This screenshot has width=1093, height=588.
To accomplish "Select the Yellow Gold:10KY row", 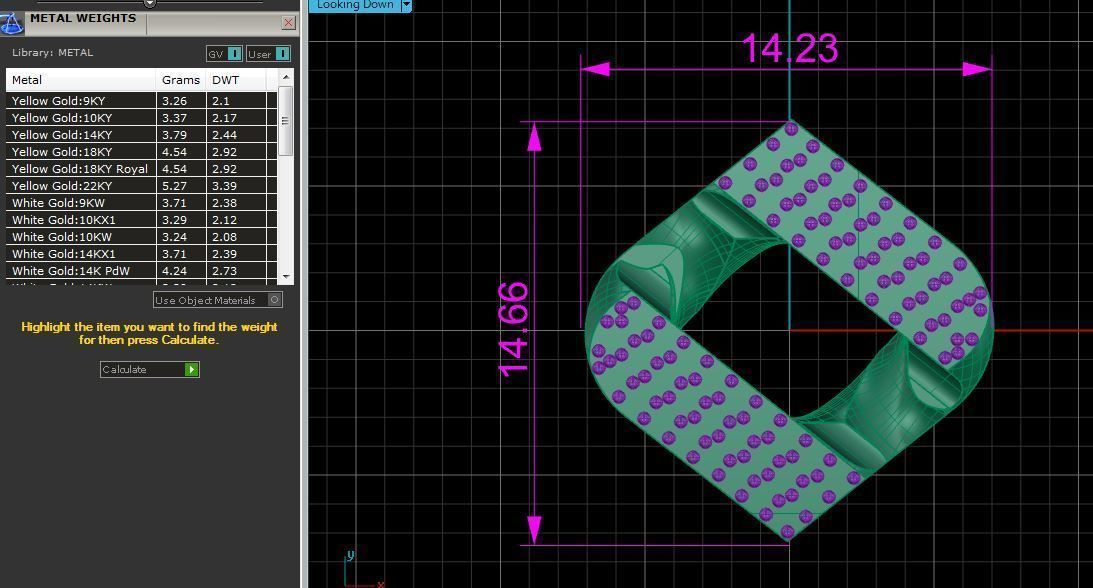I will coord(142,118).
